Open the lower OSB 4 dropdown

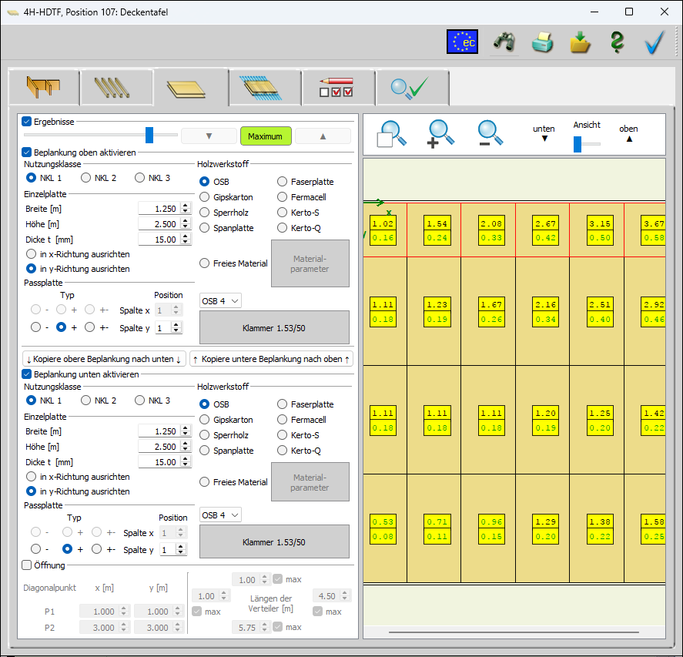(220, 515)
